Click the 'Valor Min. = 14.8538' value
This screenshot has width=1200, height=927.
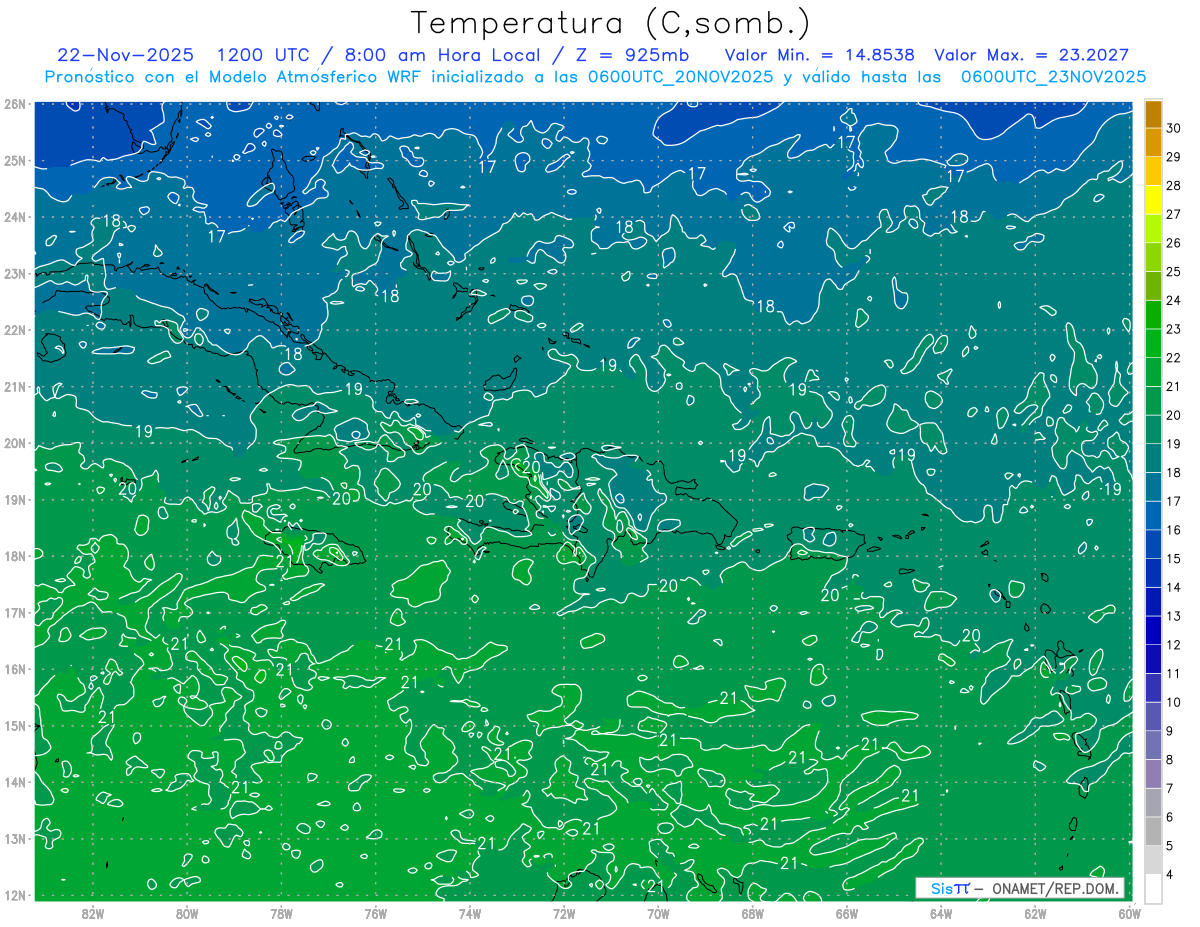tap(819, 55)
